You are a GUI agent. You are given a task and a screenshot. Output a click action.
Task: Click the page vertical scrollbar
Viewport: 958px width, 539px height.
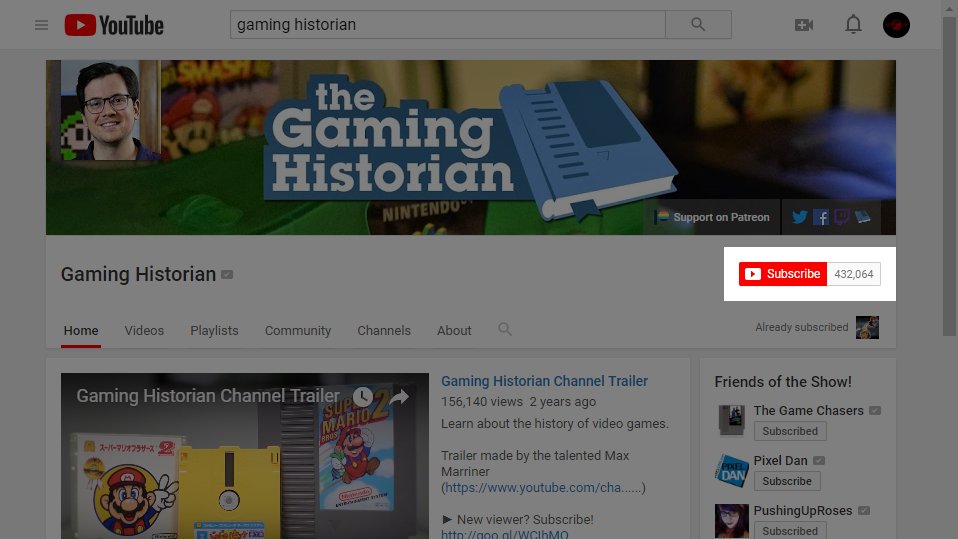point(949,177)
